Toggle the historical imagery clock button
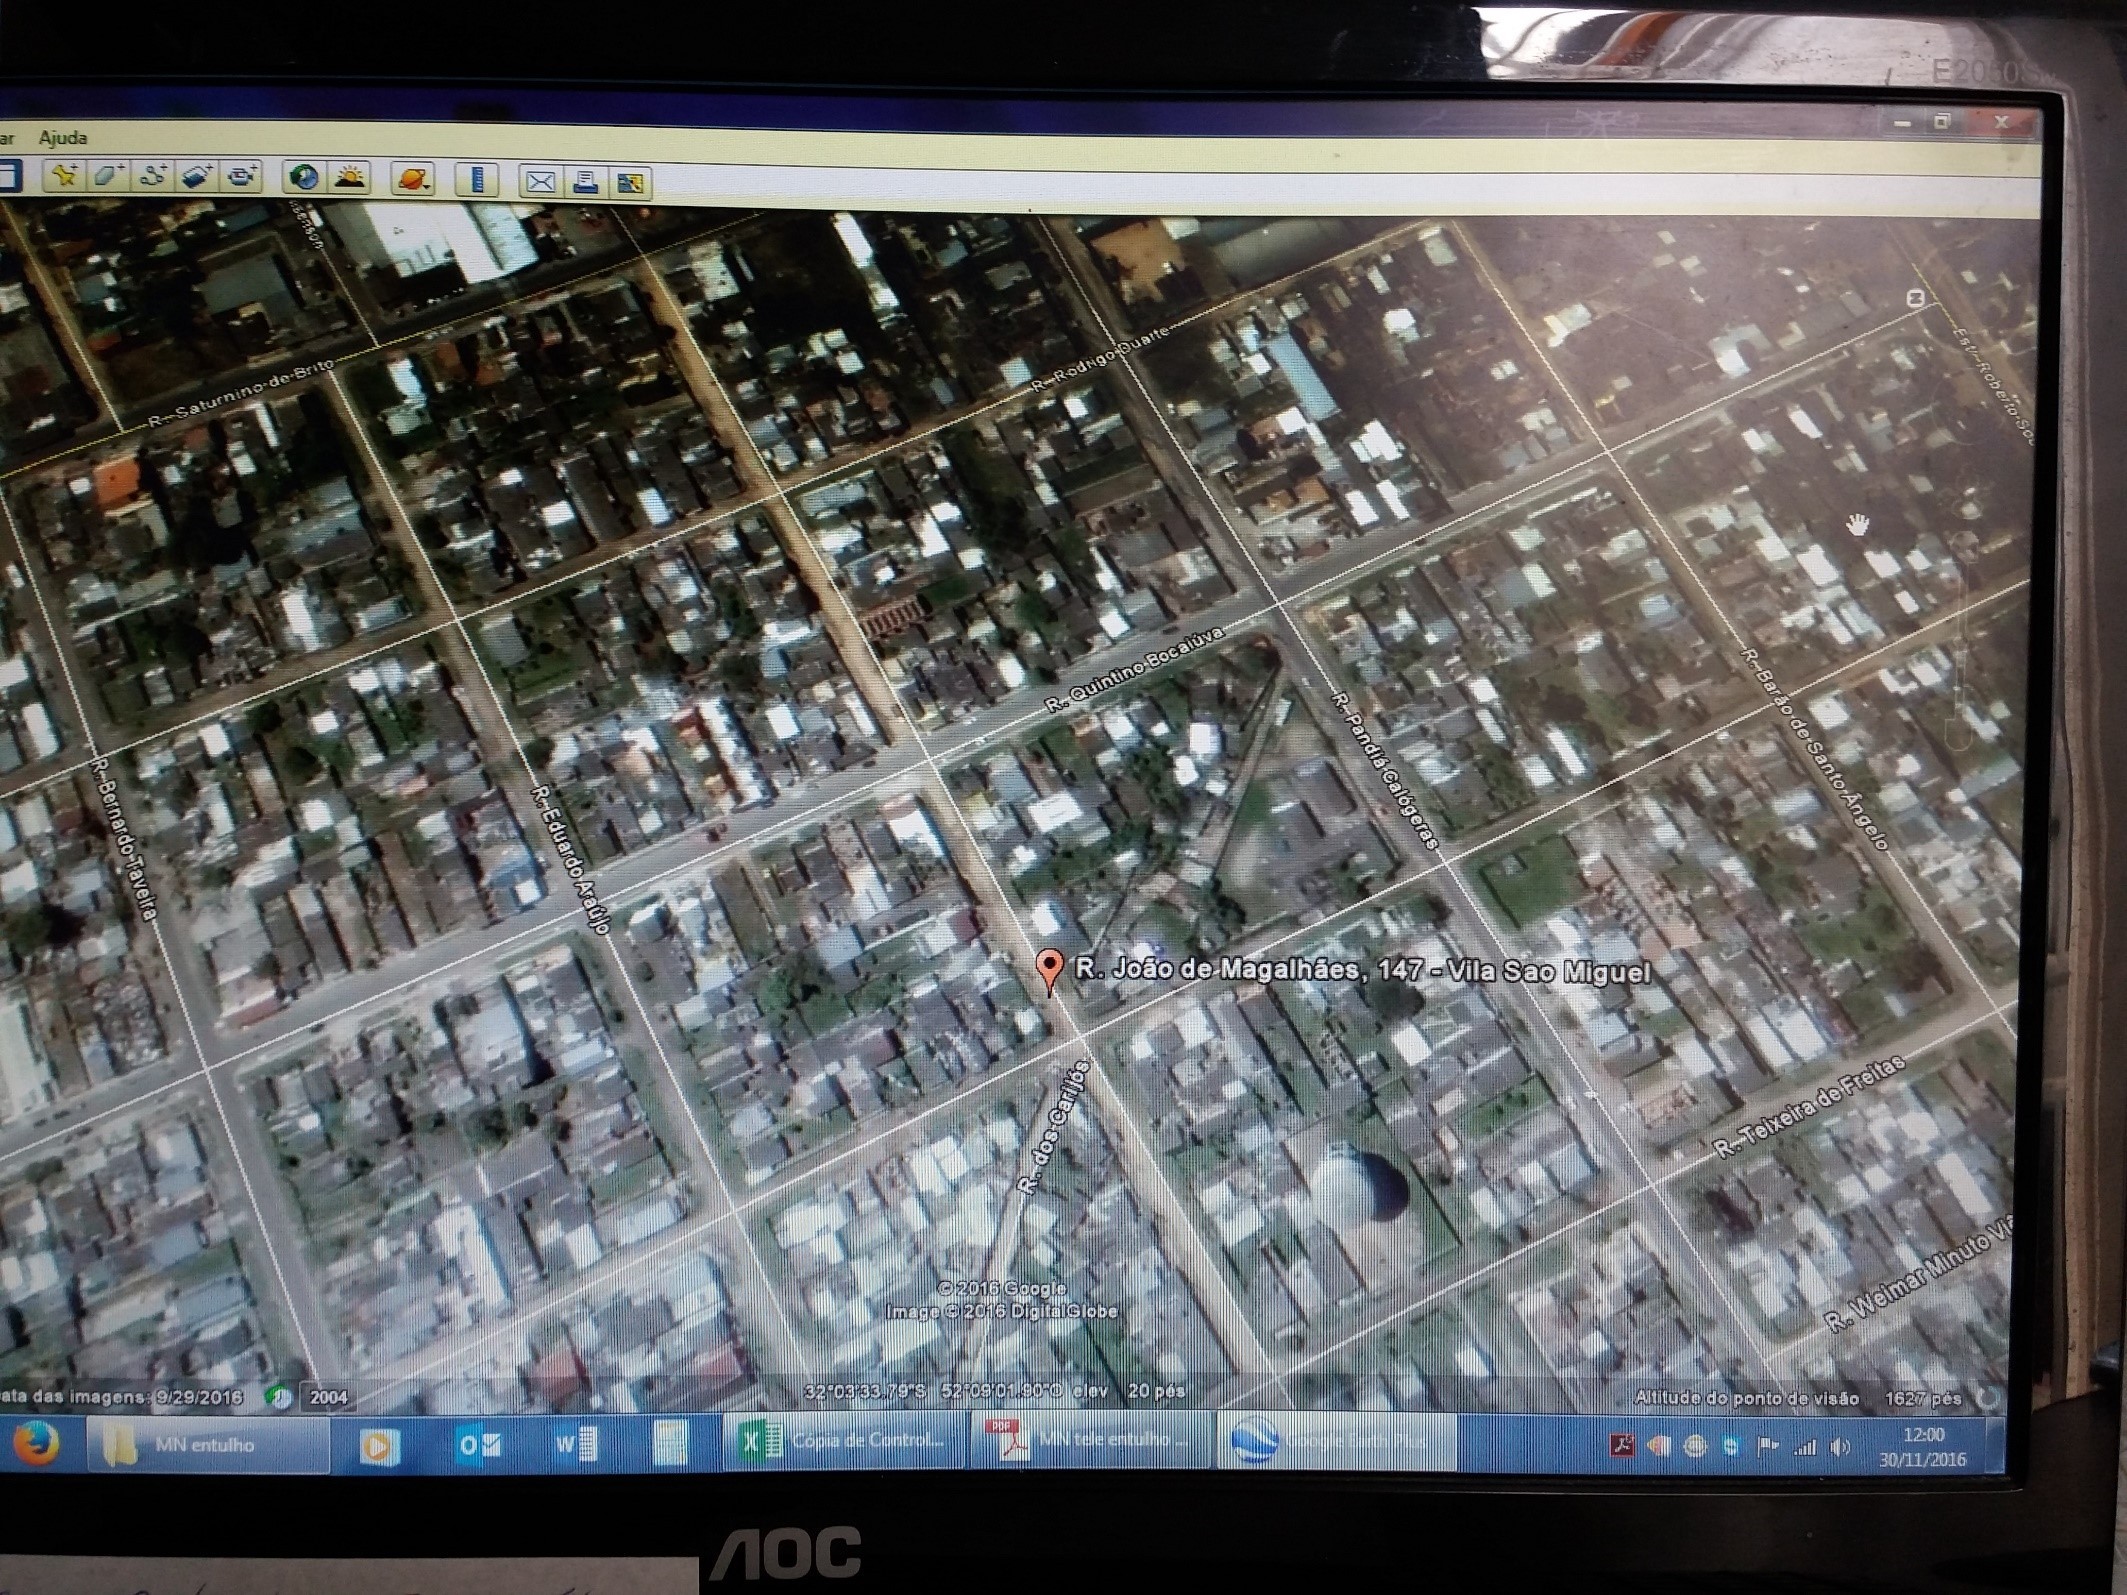The width and height of the screenshot is (2127, 1595). click(304, 178)
